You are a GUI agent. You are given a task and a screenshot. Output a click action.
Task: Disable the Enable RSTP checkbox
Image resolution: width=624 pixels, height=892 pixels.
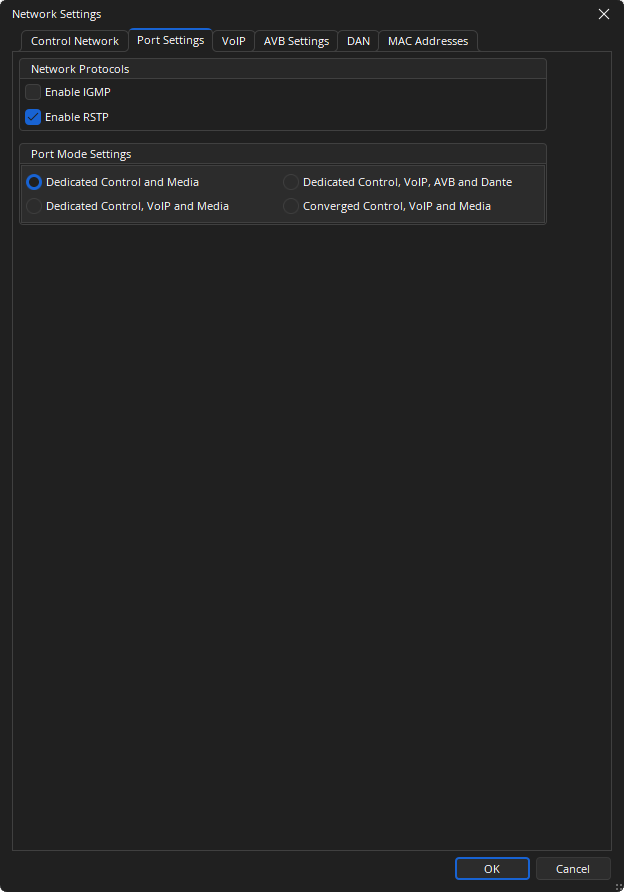coord(34,117)
